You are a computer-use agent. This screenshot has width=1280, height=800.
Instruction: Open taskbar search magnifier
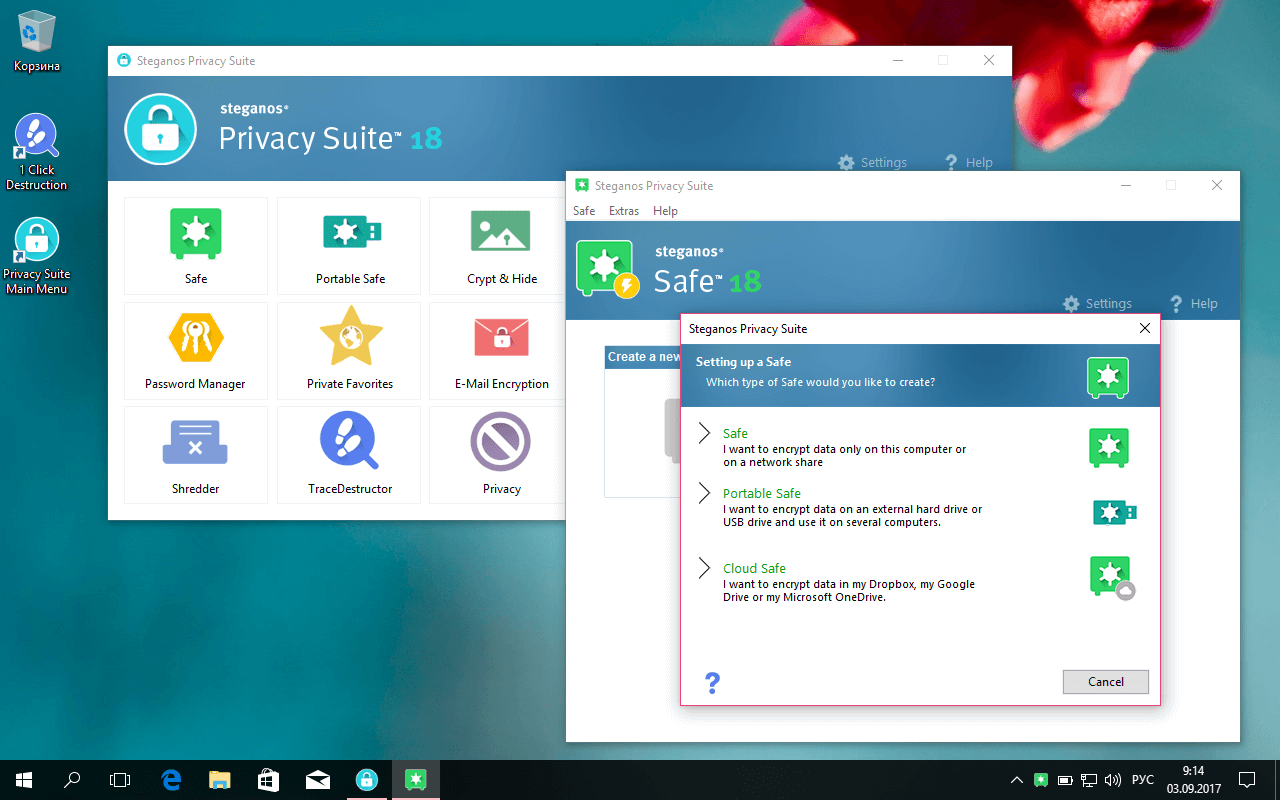pyautogui.click(x=73, y=780)
